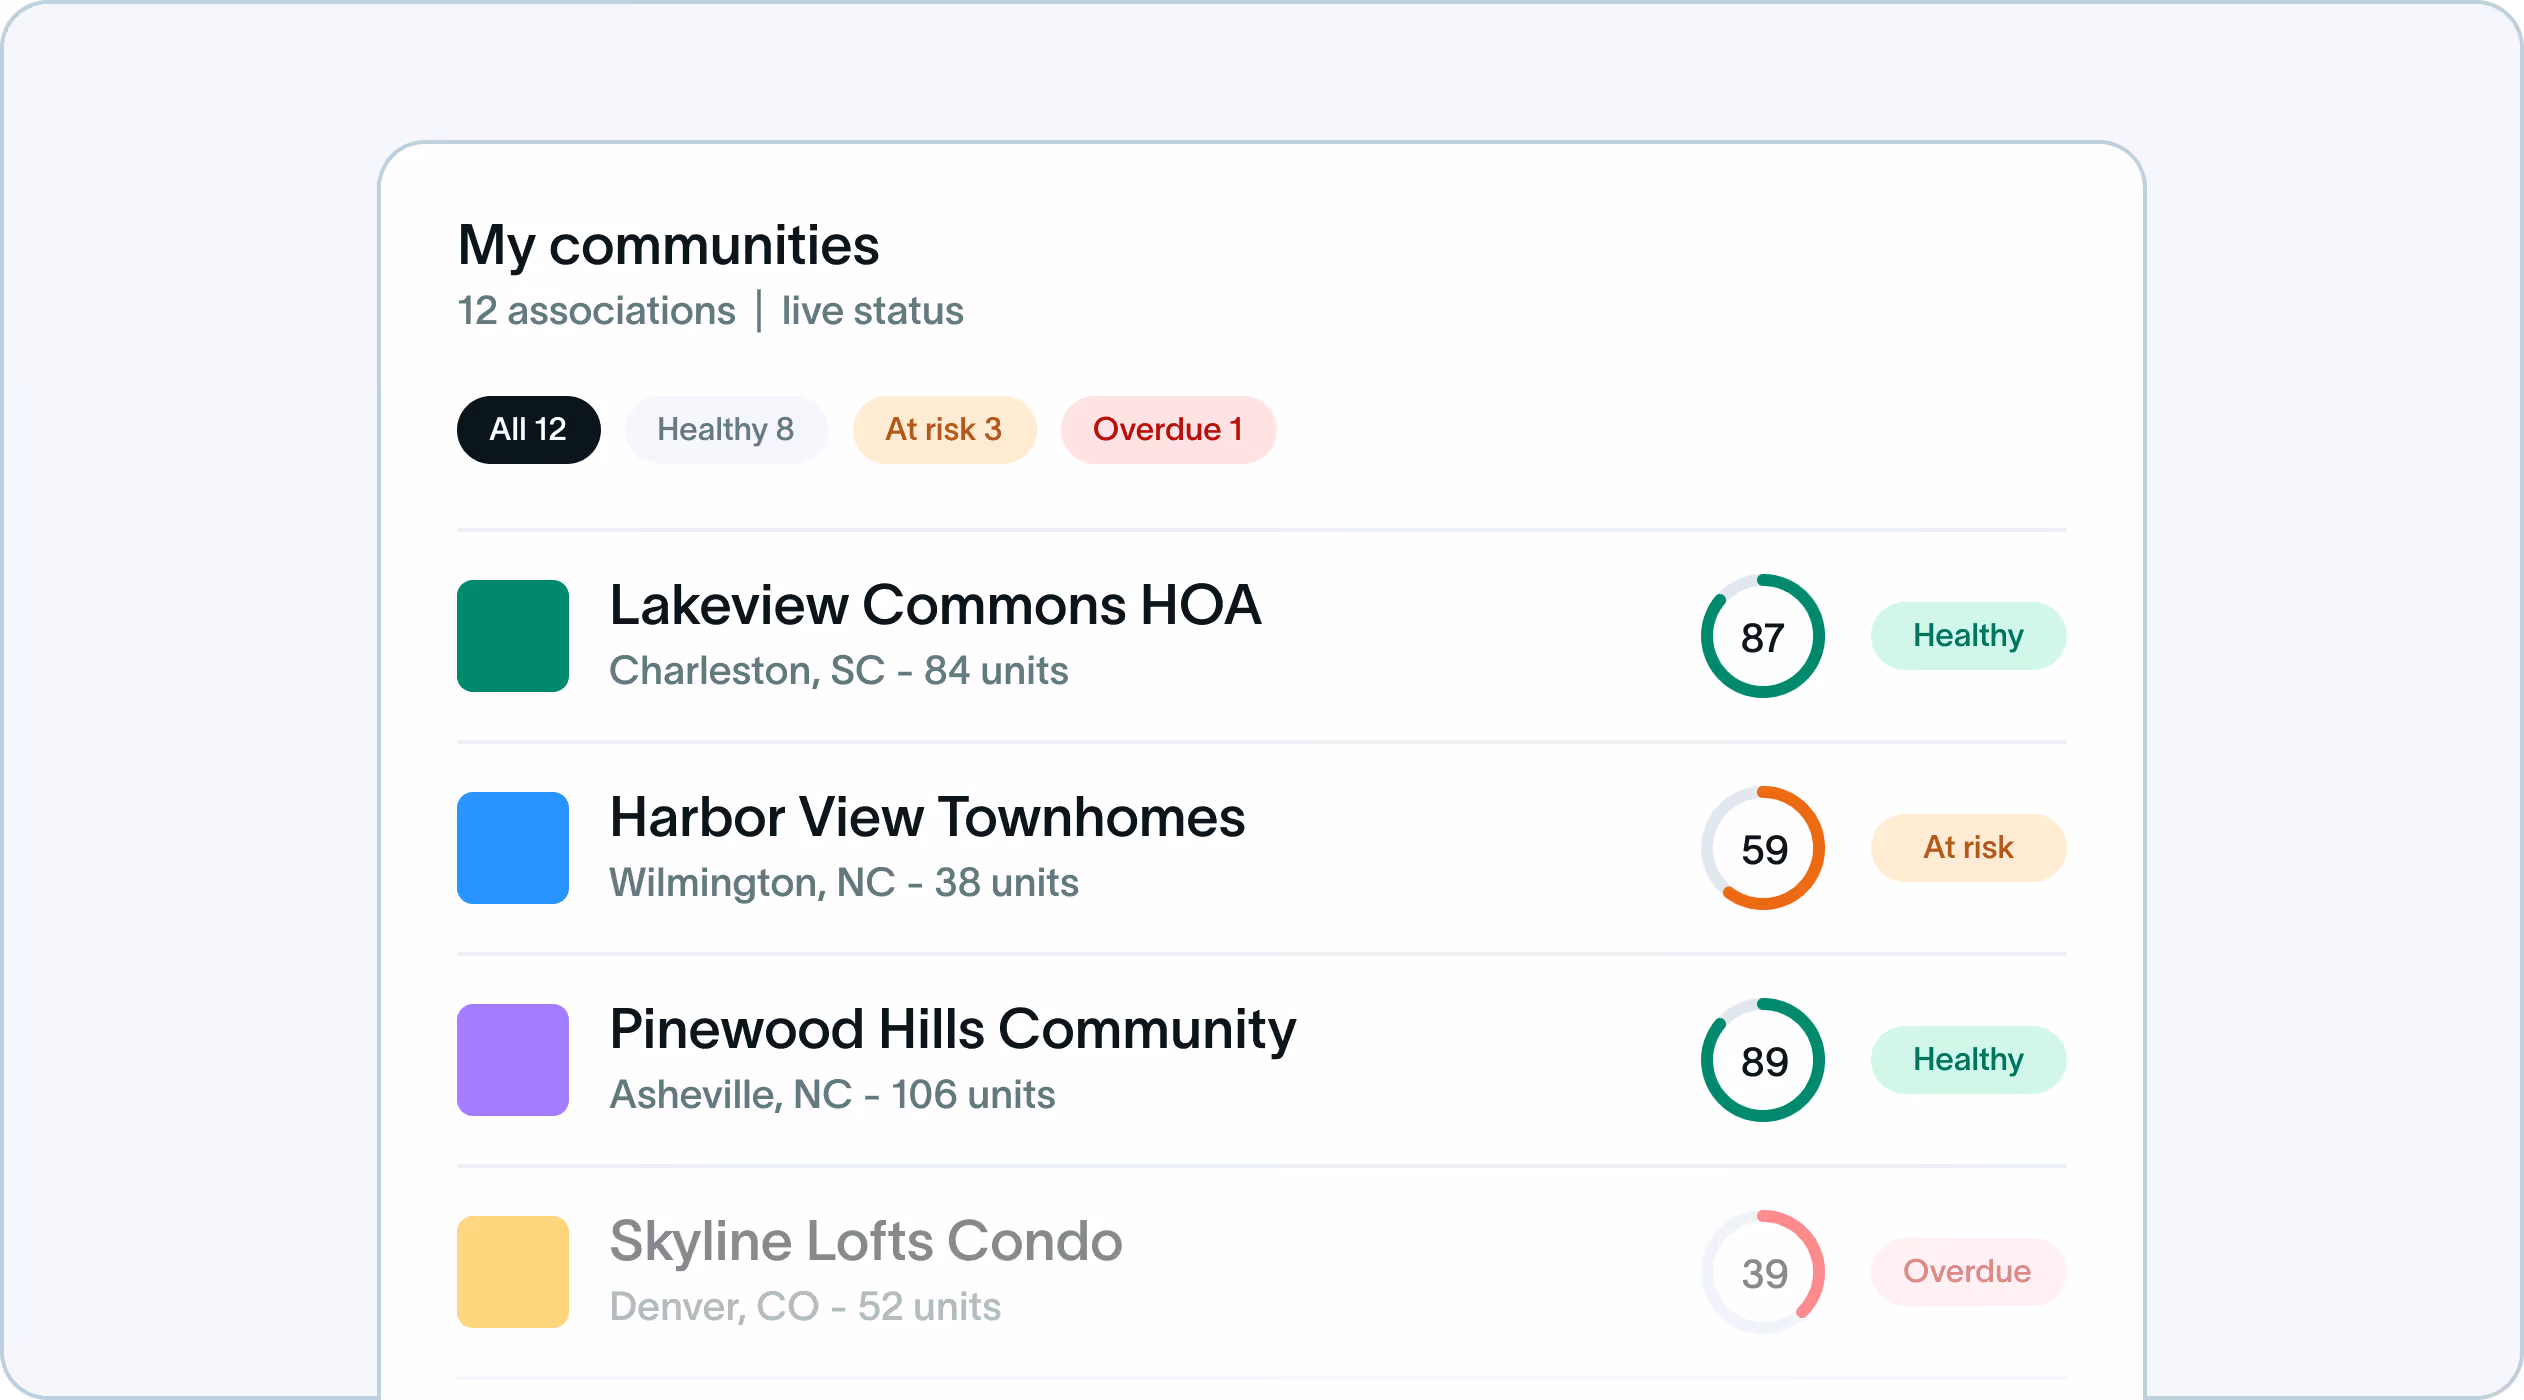
Task: Open Skyline Lofts Condo title
Action: (866, 1242)
